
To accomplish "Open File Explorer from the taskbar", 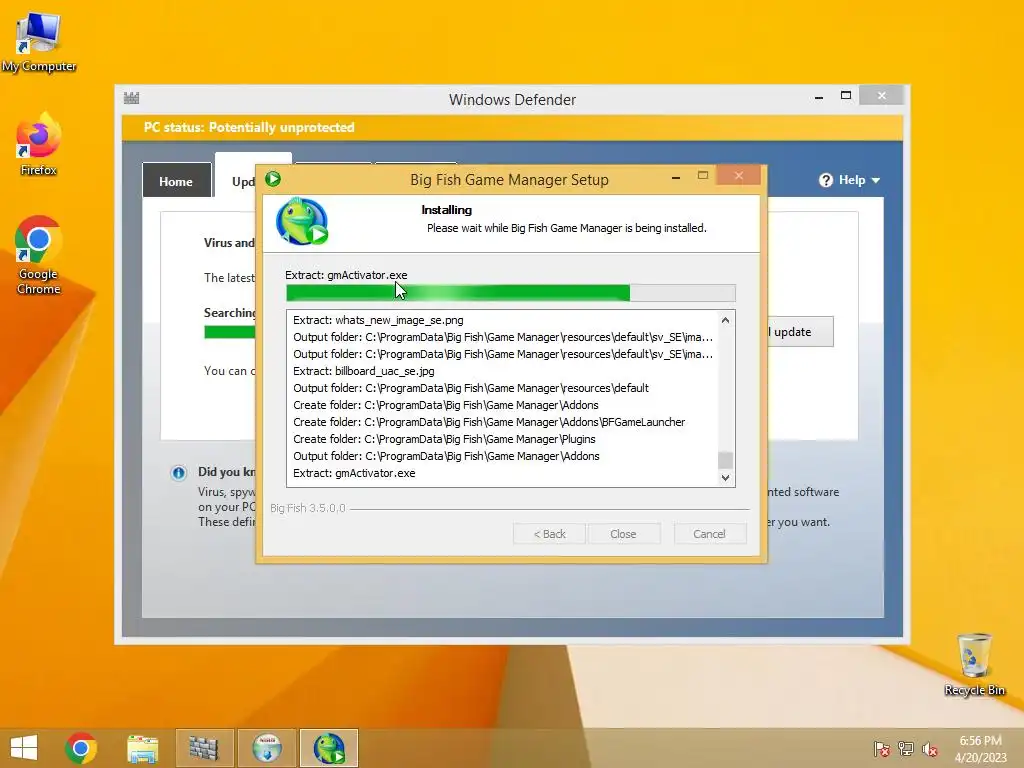I will coord(142,748).
